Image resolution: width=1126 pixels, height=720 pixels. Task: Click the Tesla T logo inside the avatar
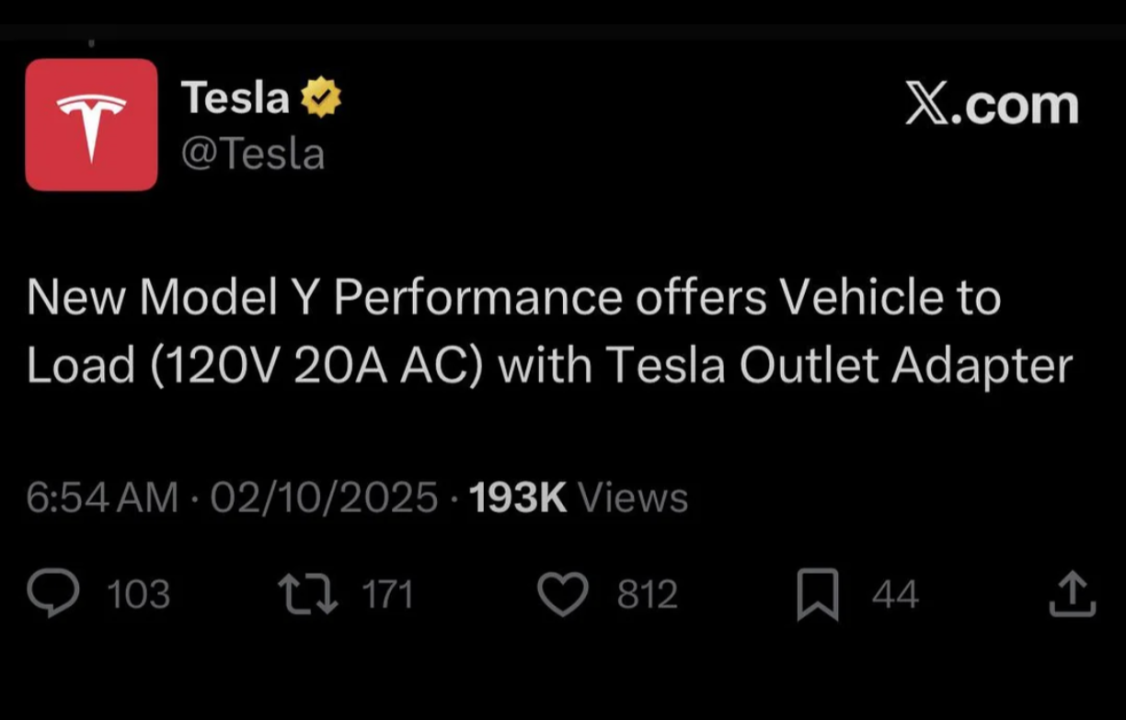click(x=91, y=123)
